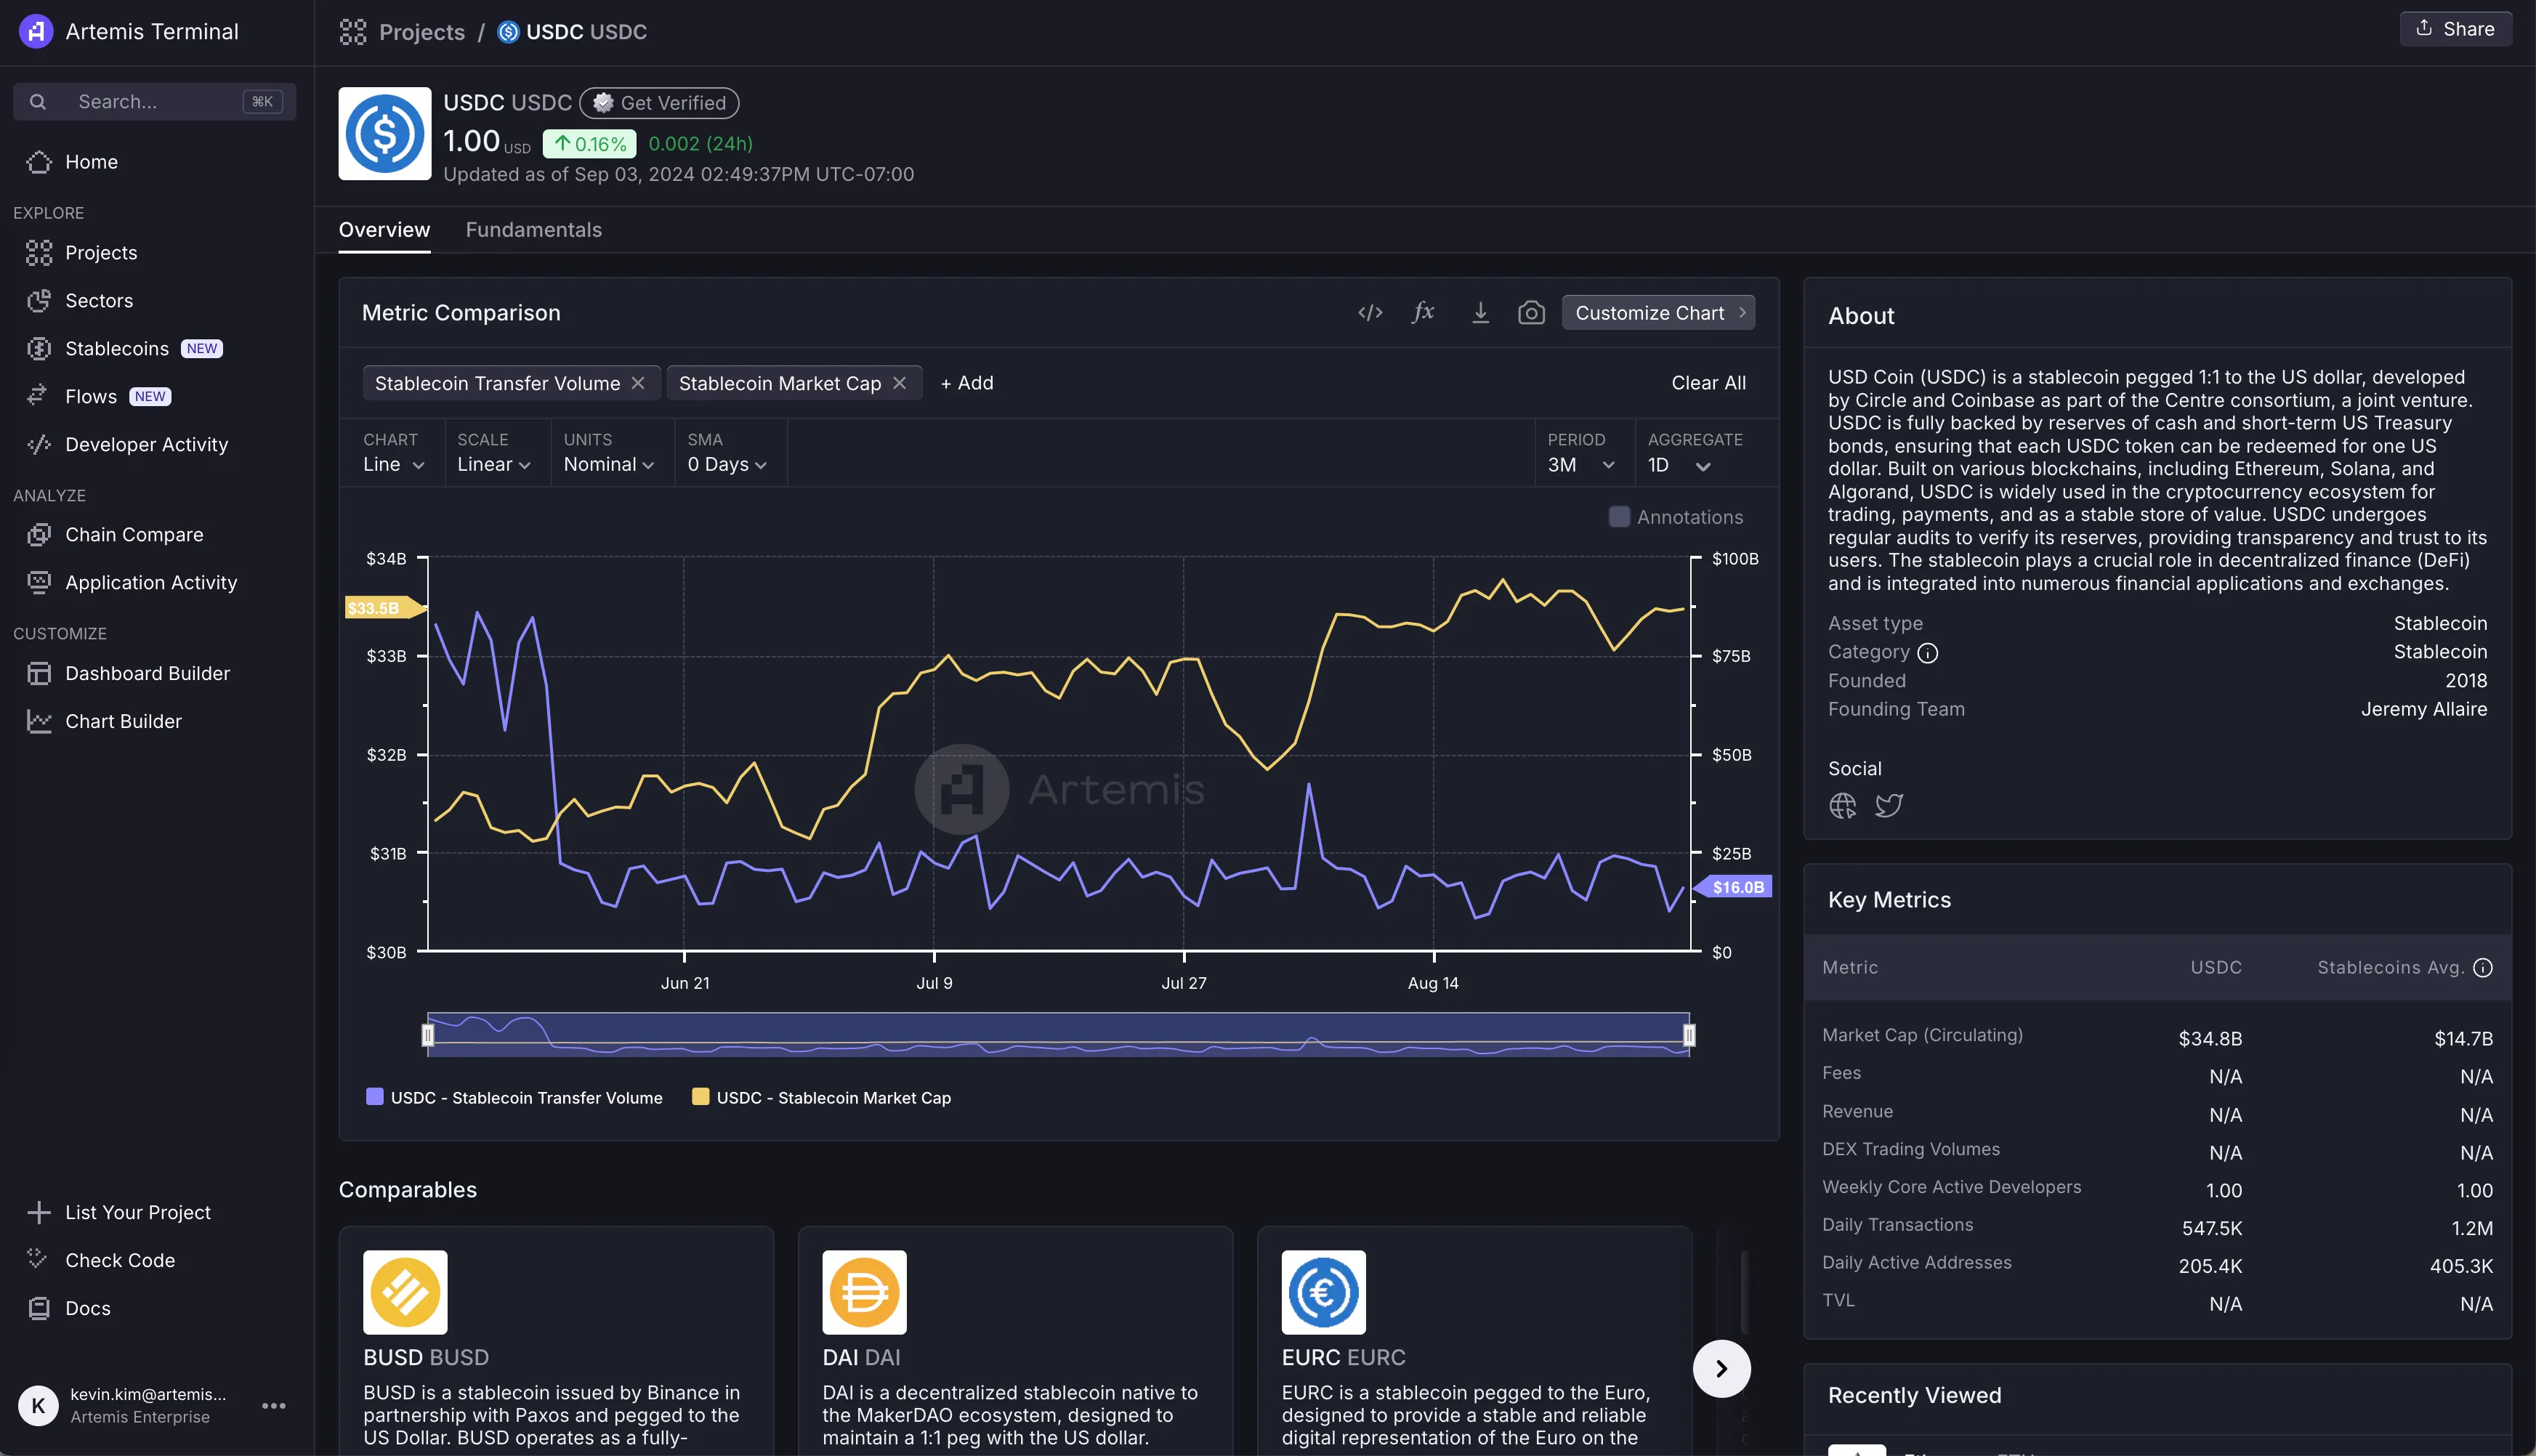Open the Sectors page
2536x1456 pixels.
[98, 301]
